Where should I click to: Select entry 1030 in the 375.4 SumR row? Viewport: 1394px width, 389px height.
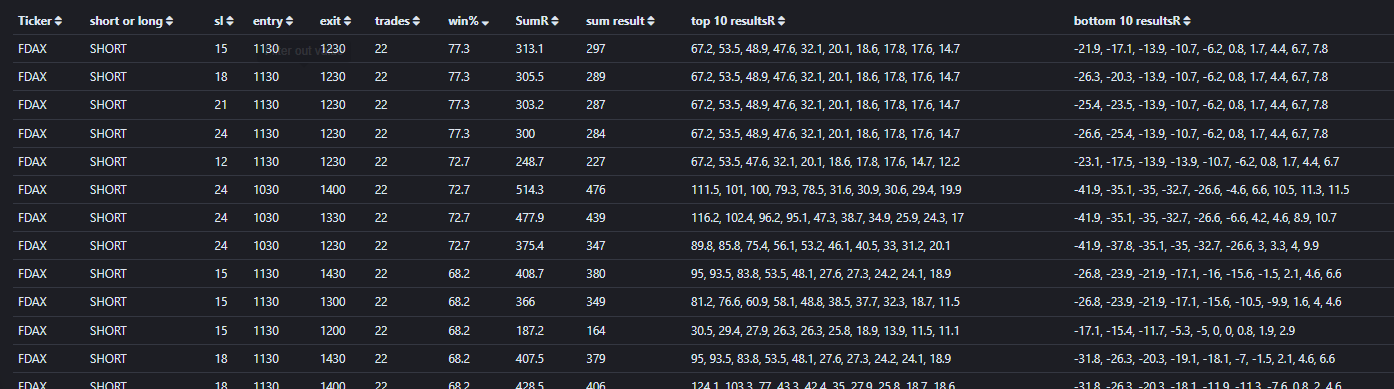click(265, 245)
